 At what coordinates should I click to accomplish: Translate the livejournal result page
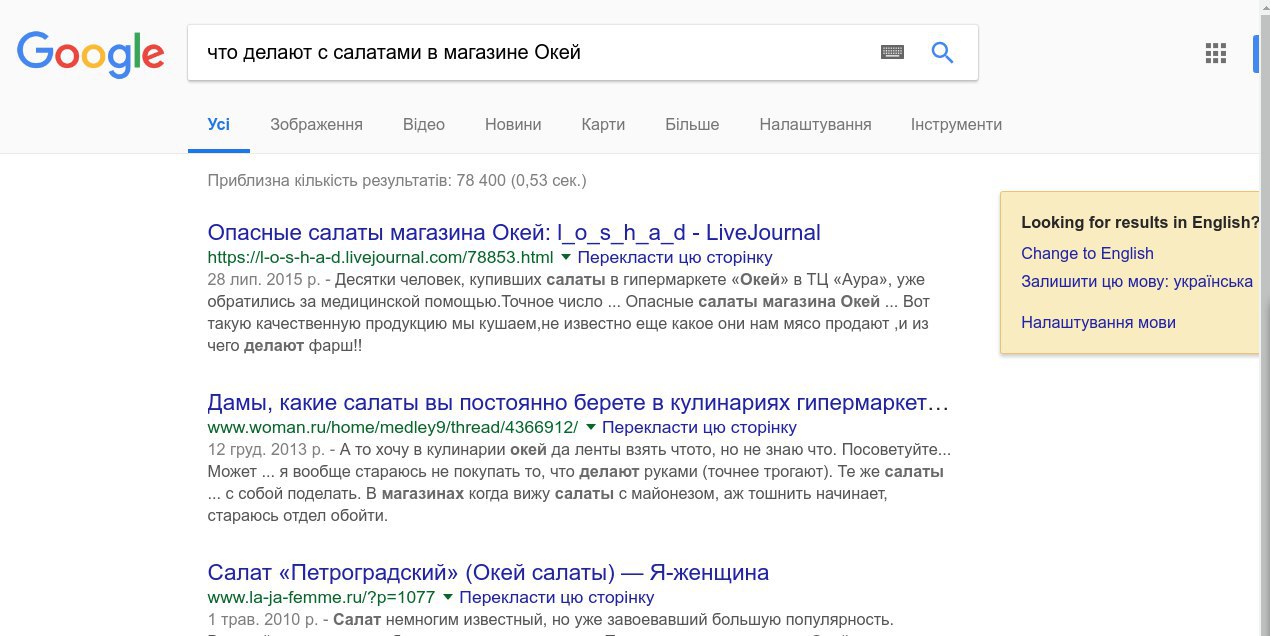click(x=675, y=258)
